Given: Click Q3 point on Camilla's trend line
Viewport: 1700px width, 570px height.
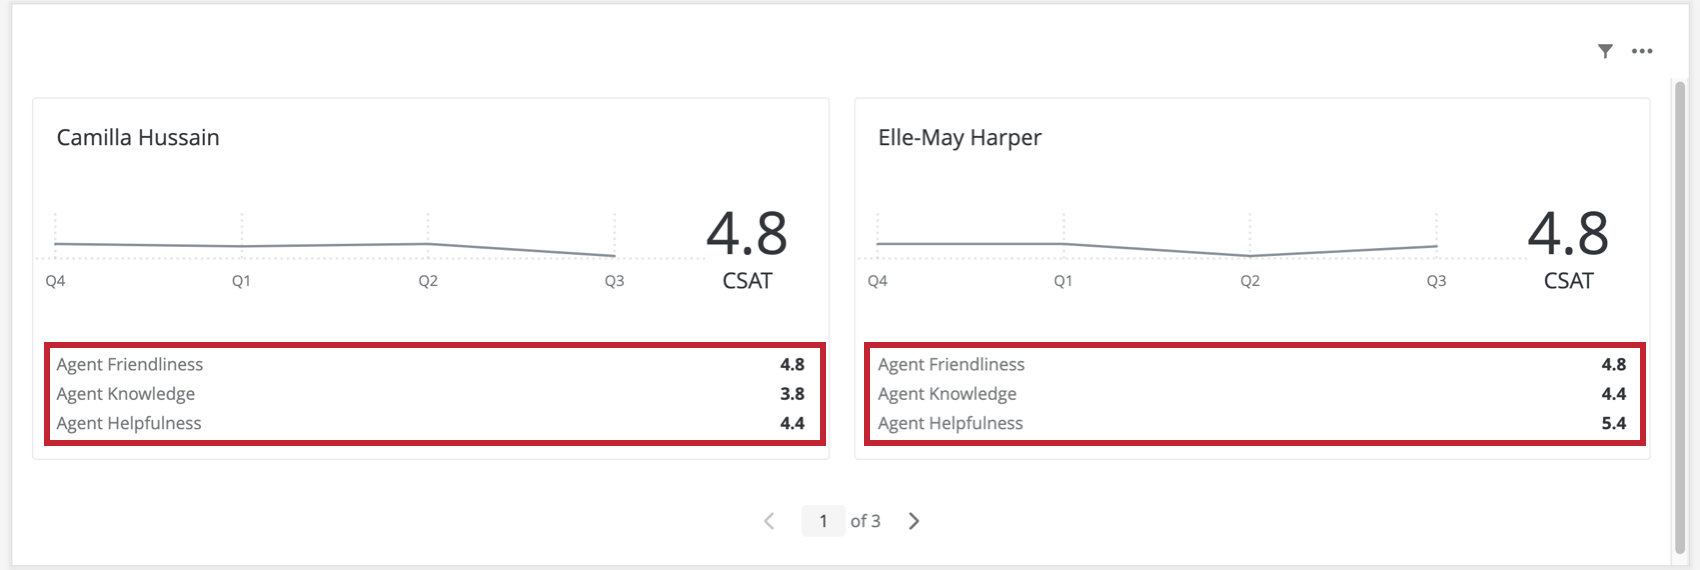Looking at the screenshot, I should (614, 256).
